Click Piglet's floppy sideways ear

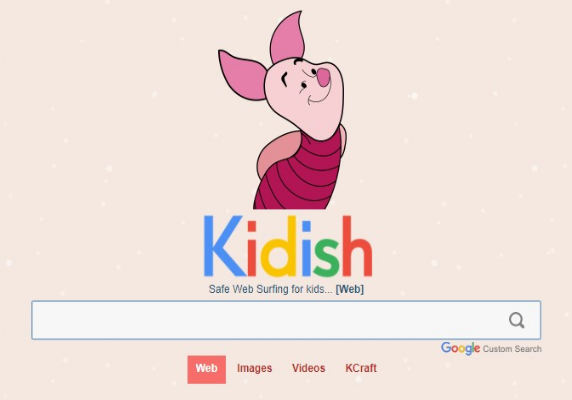click(243, 75)
